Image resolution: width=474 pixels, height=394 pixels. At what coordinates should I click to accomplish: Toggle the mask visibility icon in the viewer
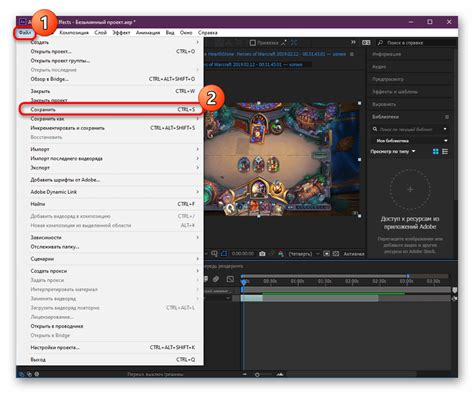pos(224,254)
